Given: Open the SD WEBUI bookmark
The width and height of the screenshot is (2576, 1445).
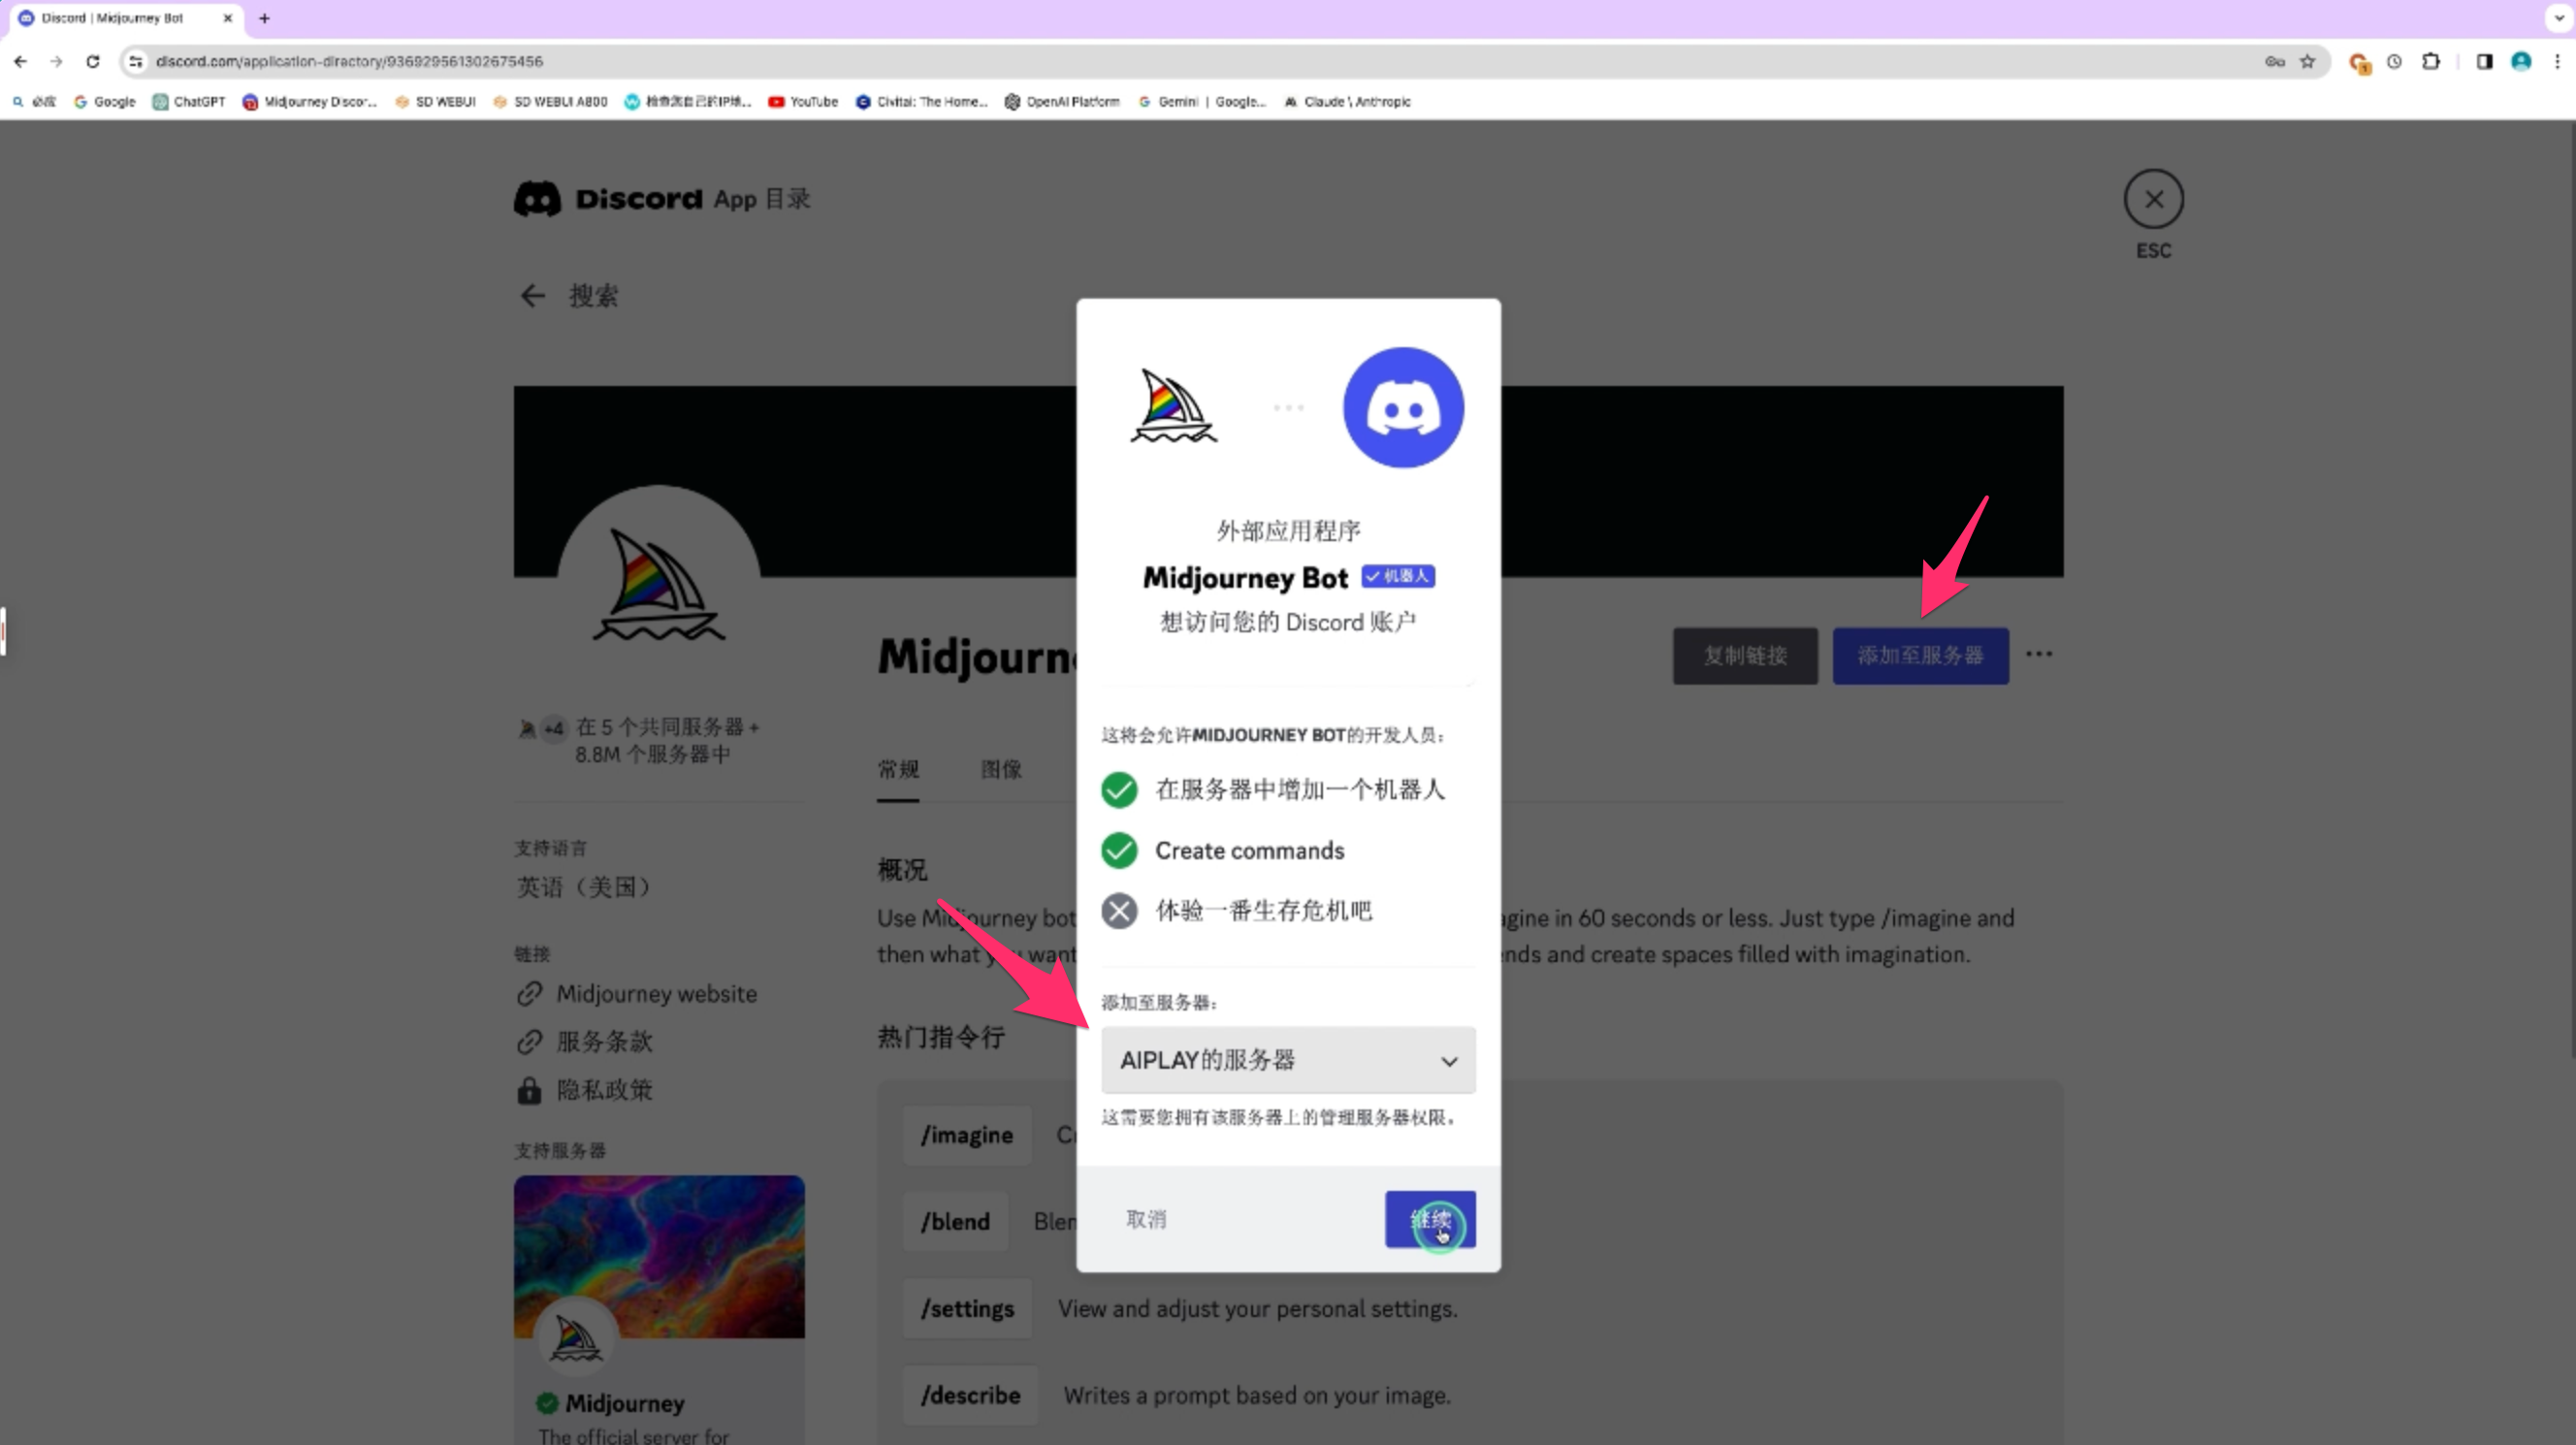Looking at the screenshot, I should pyautogui.click(x=435, y=101).
